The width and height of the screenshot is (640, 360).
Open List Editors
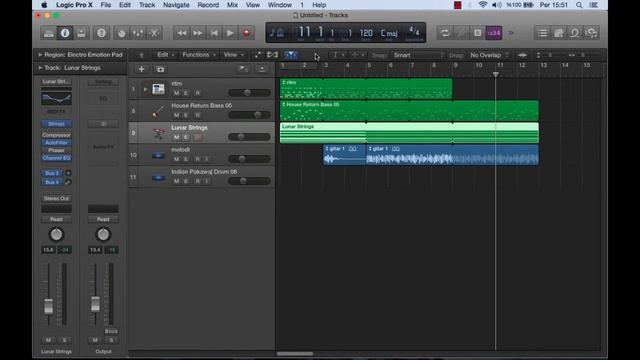coord(542,33)
